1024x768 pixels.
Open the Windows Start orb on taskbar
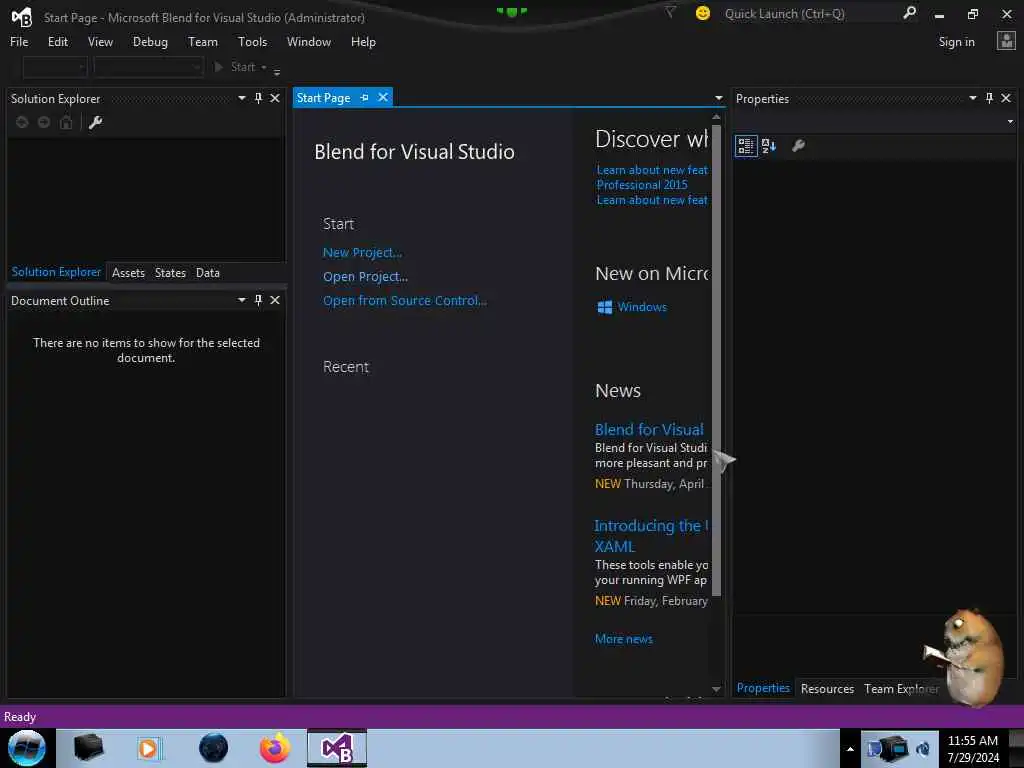[x=27, y=748]
